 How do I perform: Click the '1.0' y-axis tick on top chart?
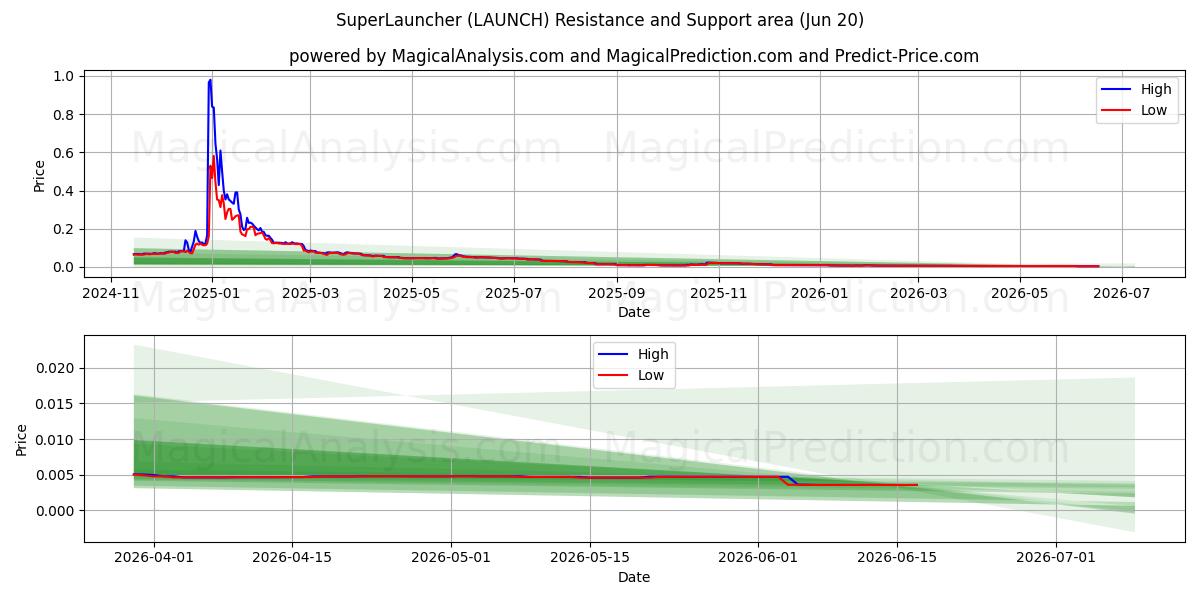pyautogui.click(x=63, y=77)
